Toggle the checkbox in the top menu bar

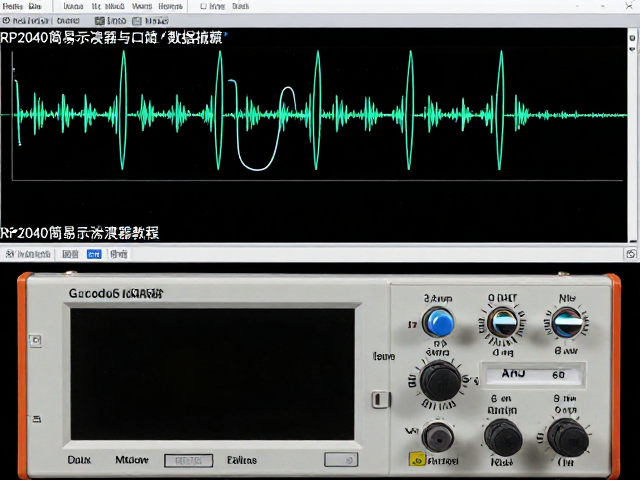[203, 6]
